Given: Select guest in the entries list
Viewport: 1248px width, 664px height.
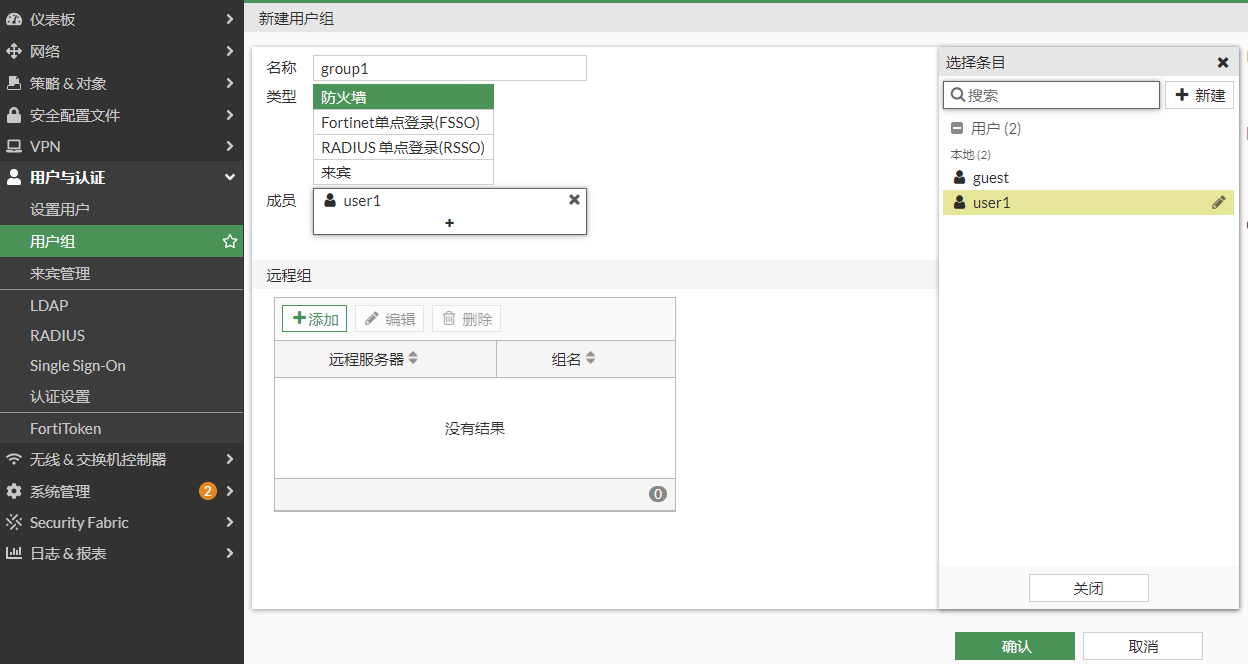Looking at the screenshot, I should click(x=1088, y=177).
